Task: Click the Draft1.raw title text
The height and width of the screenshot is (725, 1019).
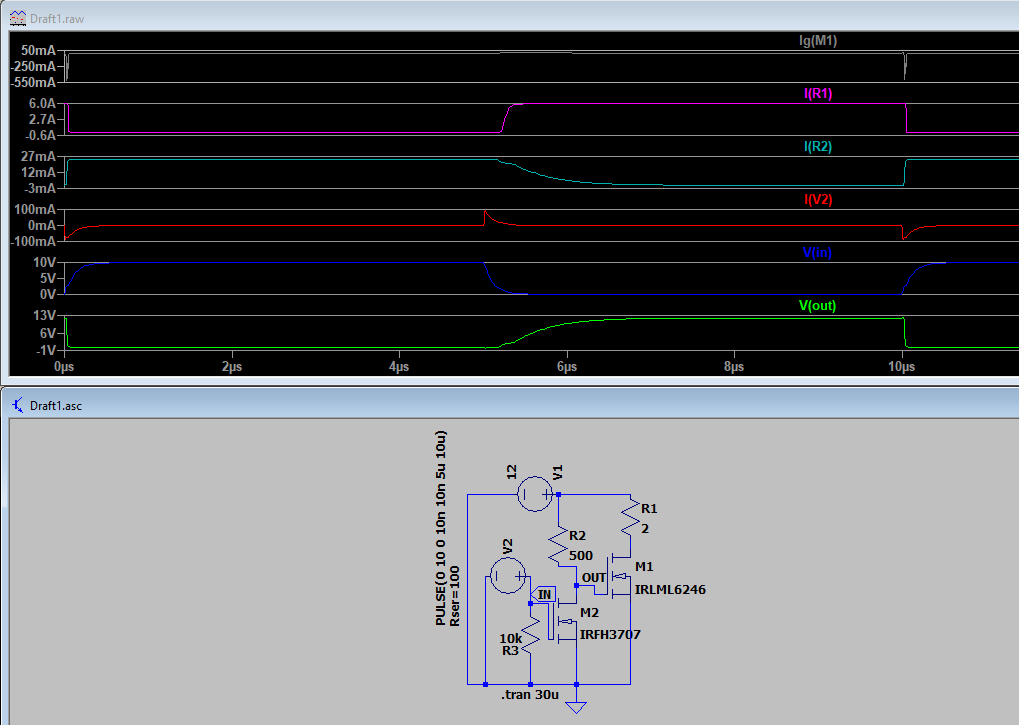Action: [57, 19]
